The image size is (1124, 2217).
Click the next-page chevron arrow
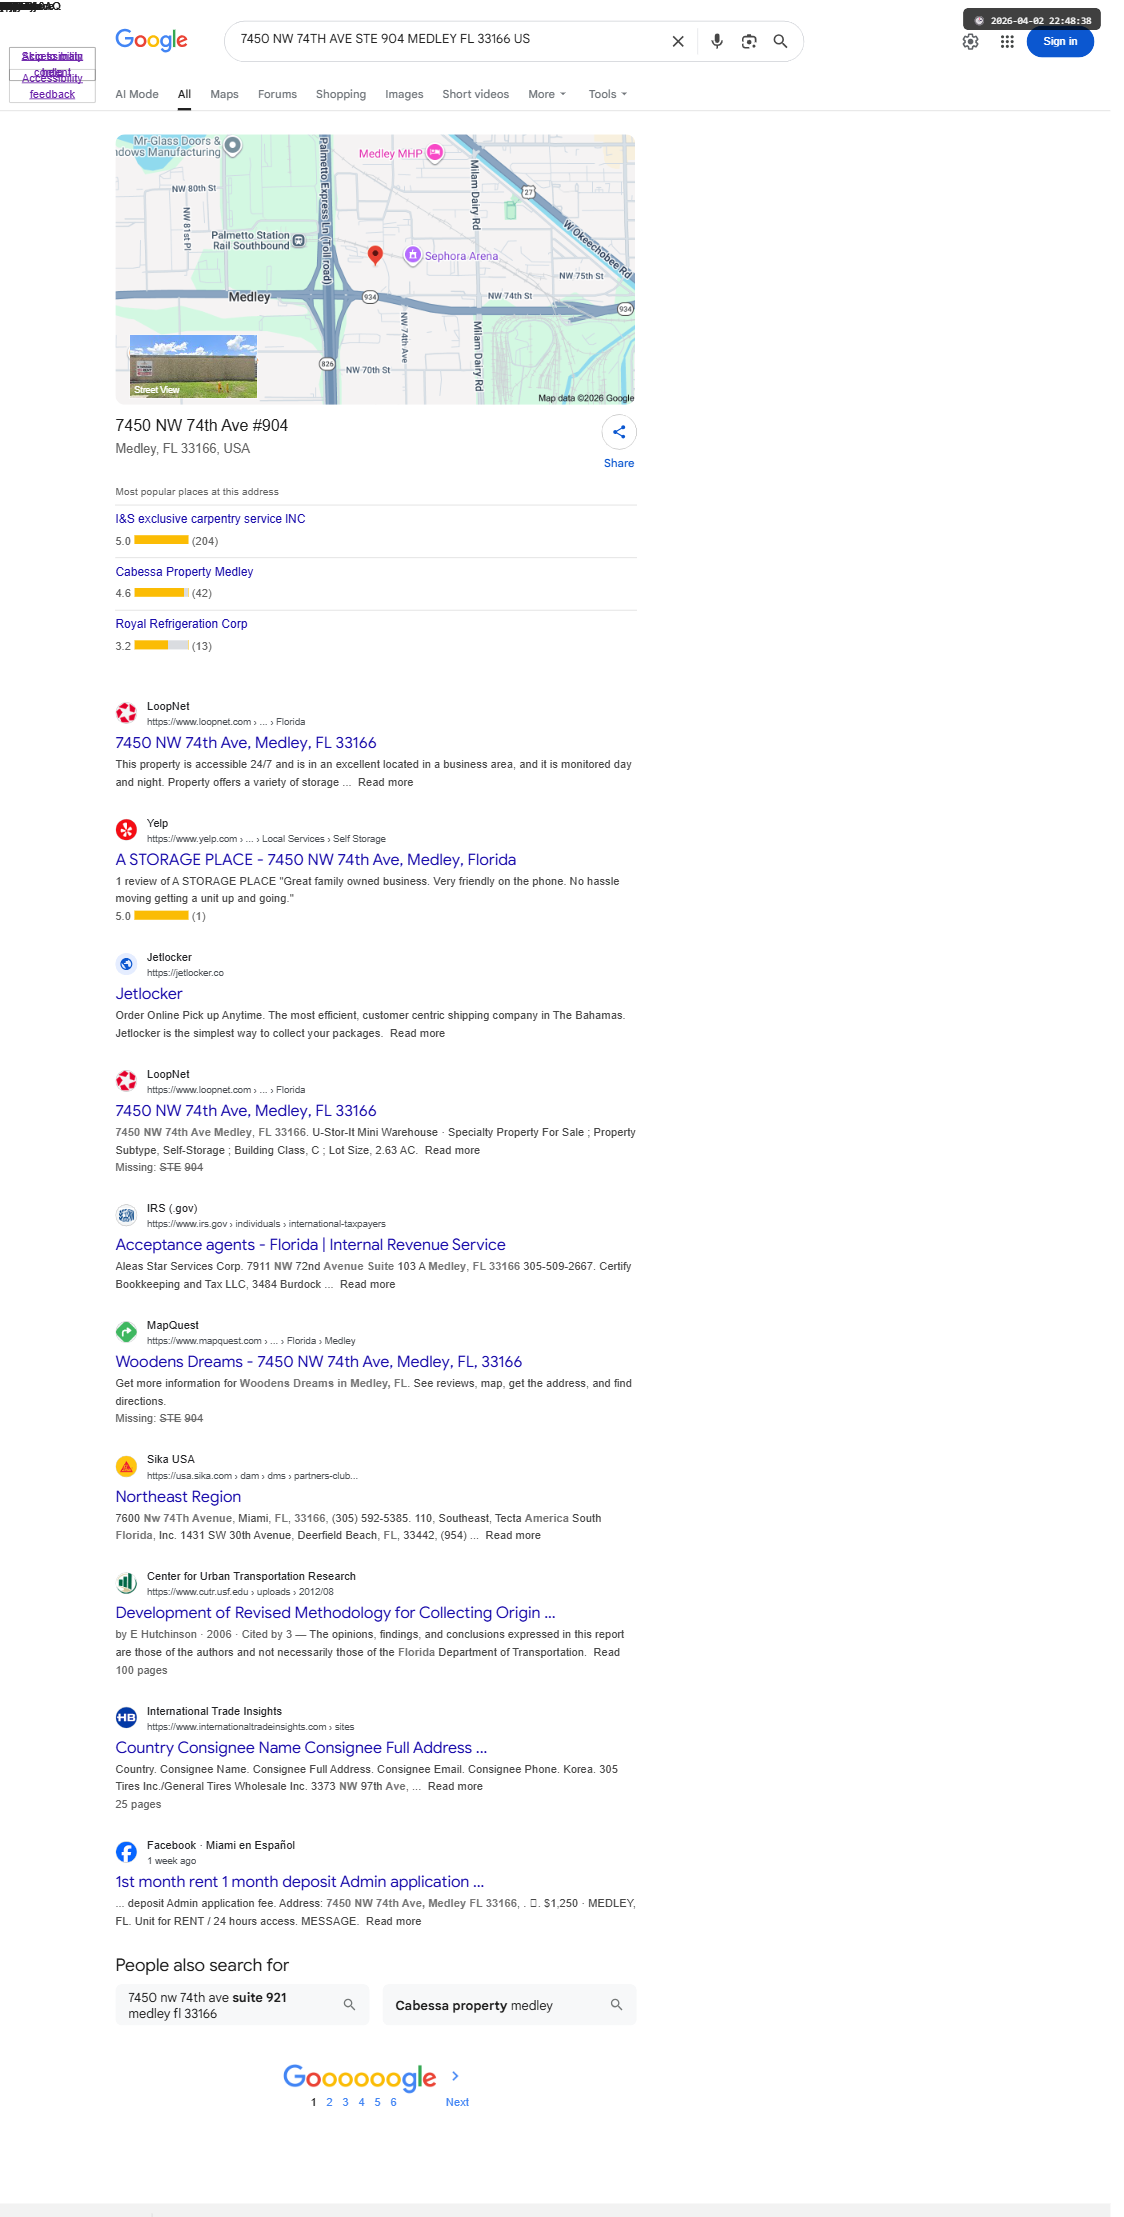(x=455, y=2076)
